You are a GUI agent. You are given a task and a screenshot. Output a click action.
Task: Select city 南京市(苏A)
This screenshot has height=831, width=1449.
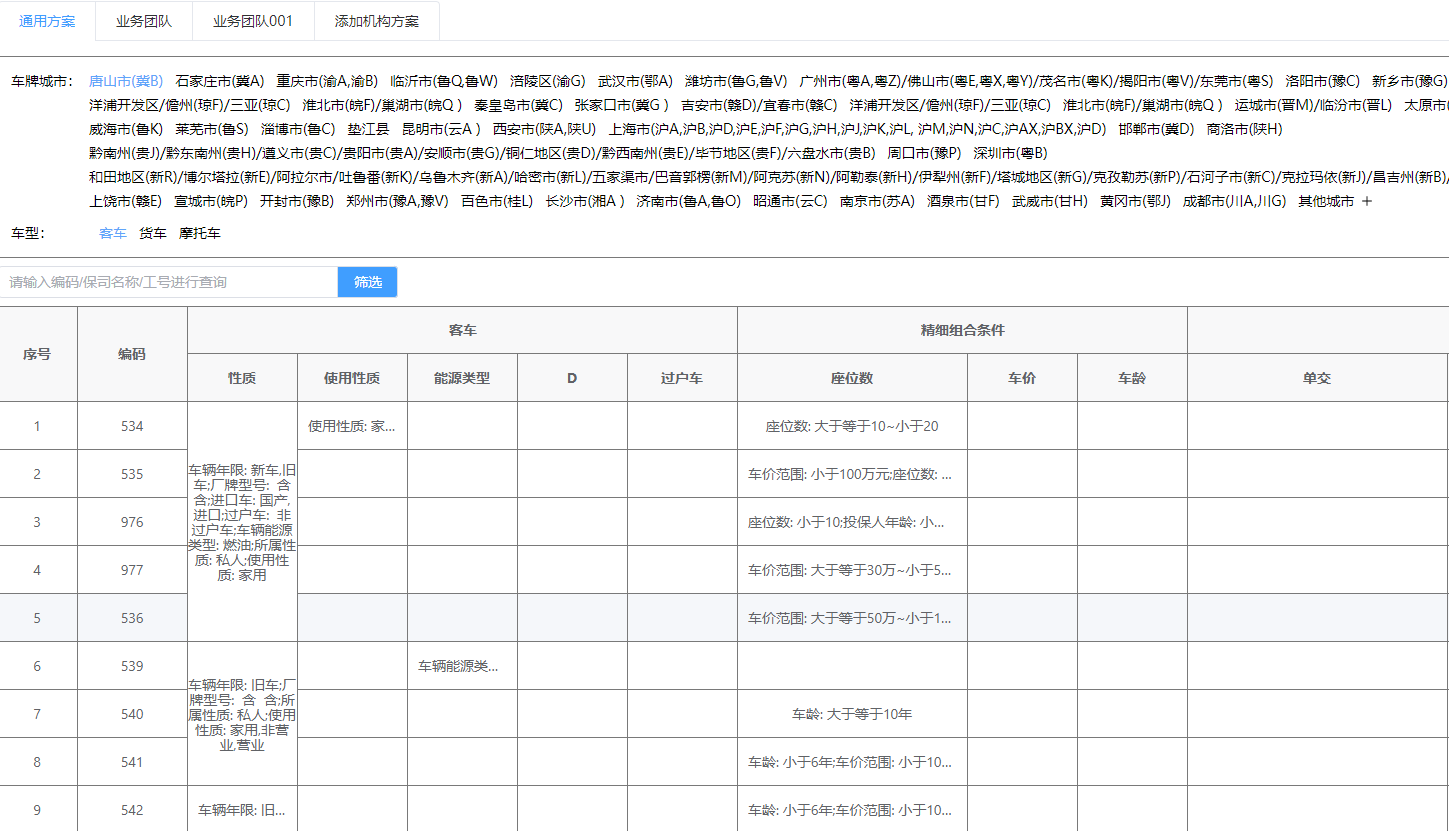tap(877, 201)
